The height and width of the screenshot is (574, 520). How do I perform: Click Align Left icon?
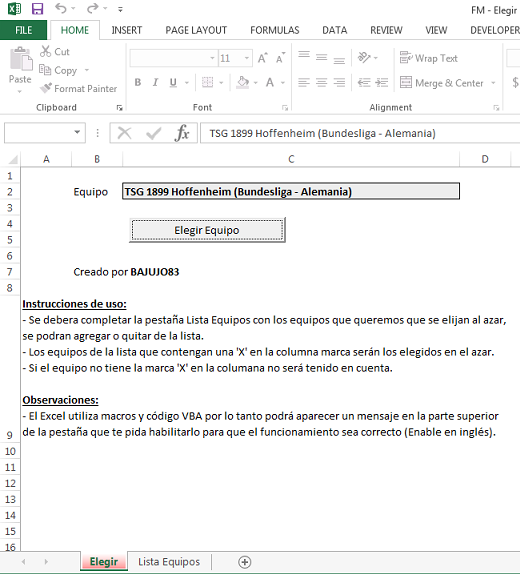click(304, 82)
